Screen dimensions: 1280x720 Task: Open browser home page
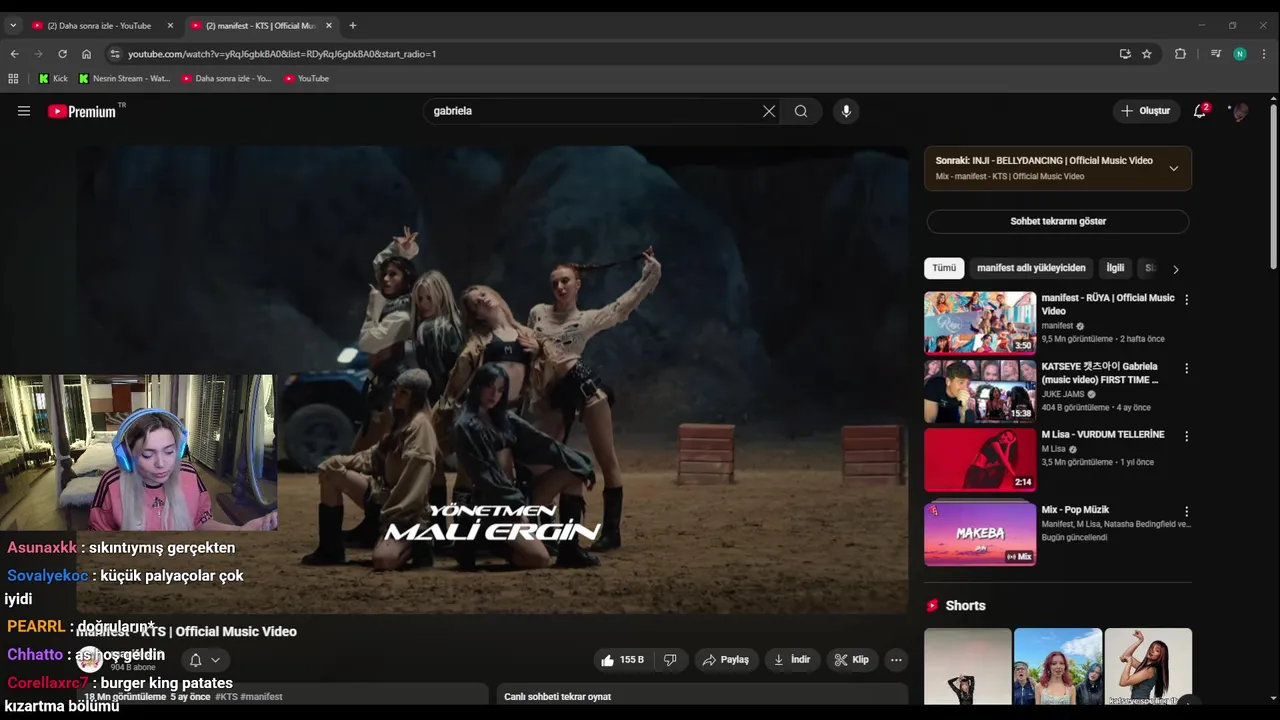[86, 54]
